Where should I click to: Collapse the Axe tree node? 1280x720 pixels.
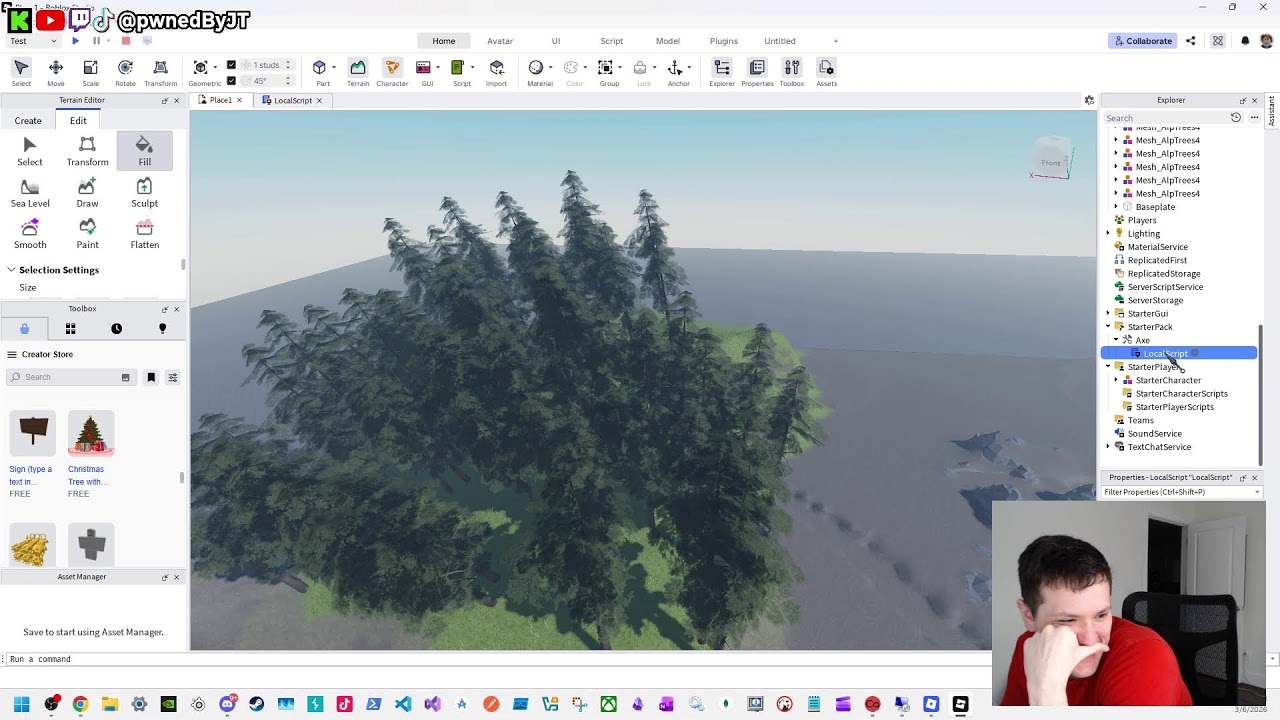(x=1116, y=340)
